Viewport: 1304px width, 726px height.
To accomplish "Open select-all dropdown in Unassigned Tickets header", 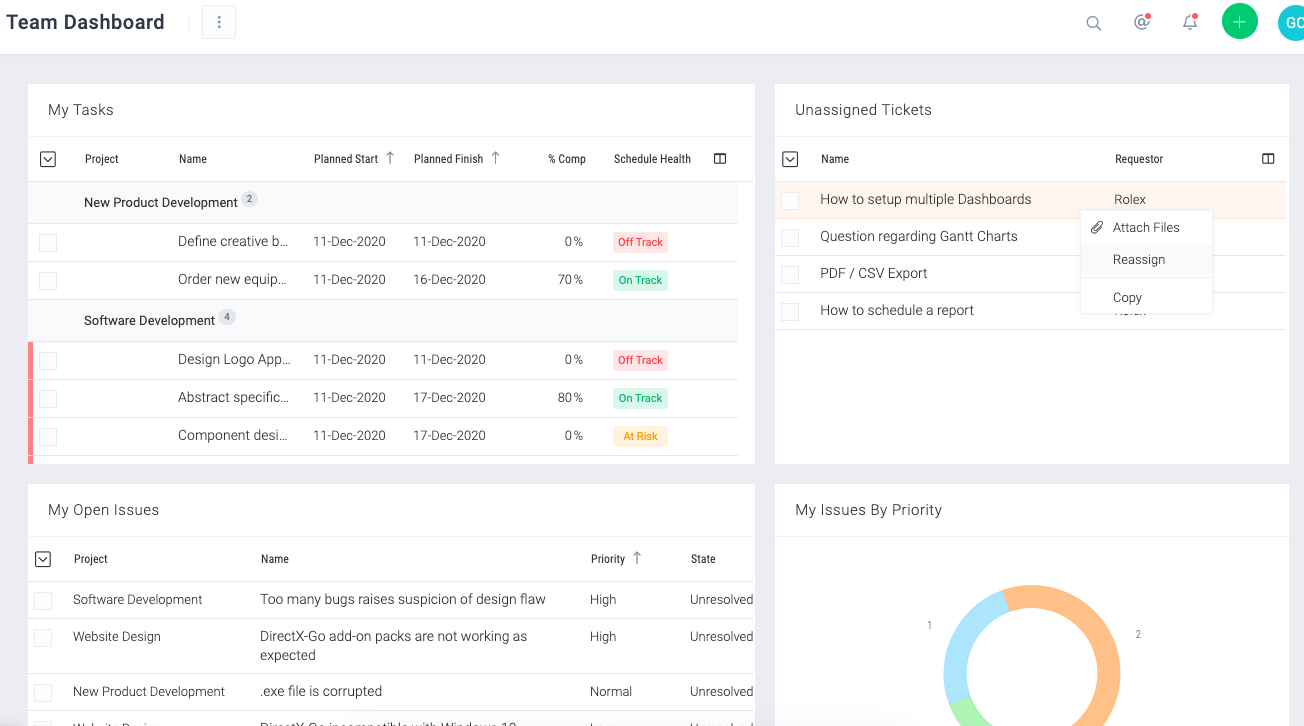I will point(790,159).
